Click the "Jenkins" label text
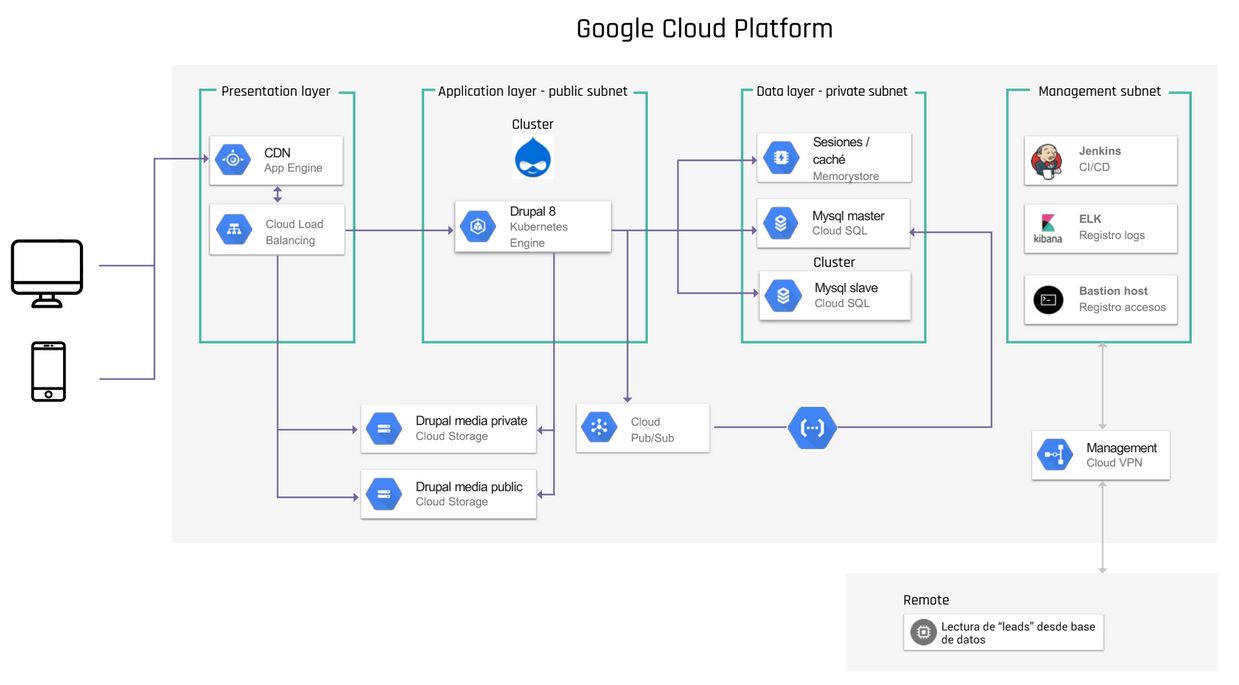Image resolution: width=1239 pixels, height=685 pixels. pyautogui.click(x=1100, y=151)
